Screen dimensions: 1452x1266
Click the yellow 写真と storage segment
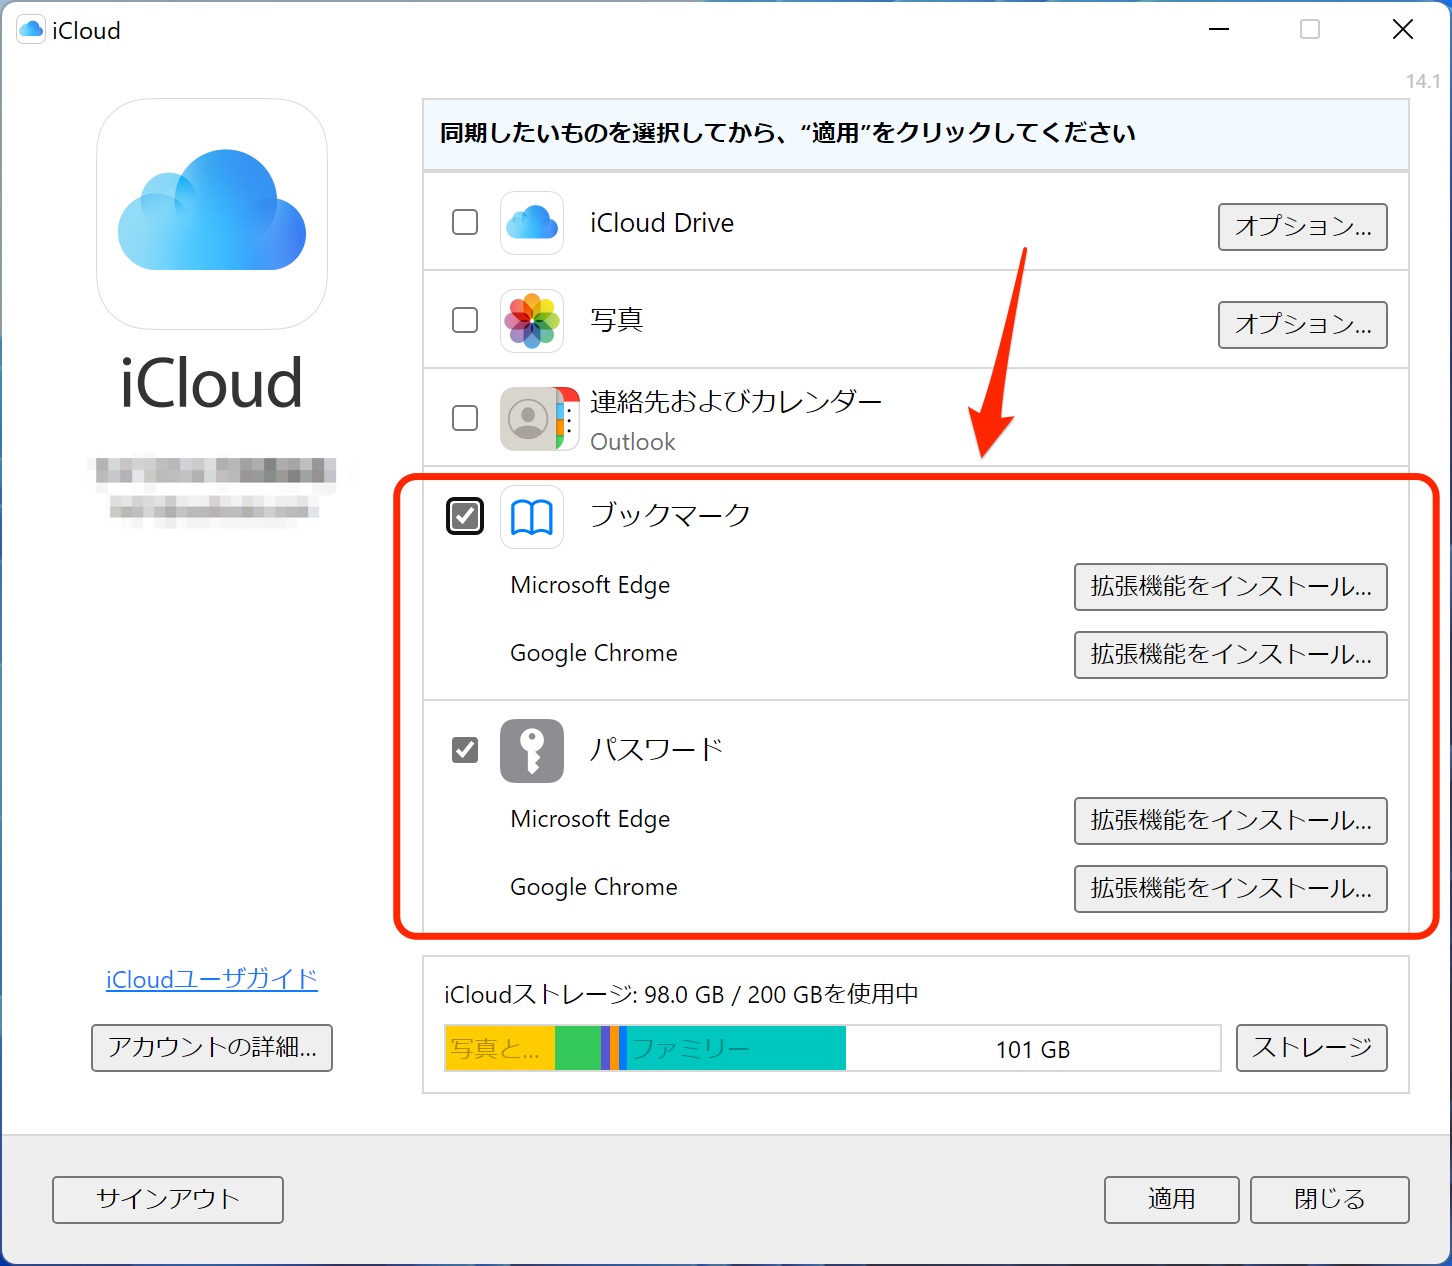click(500, 1048)
